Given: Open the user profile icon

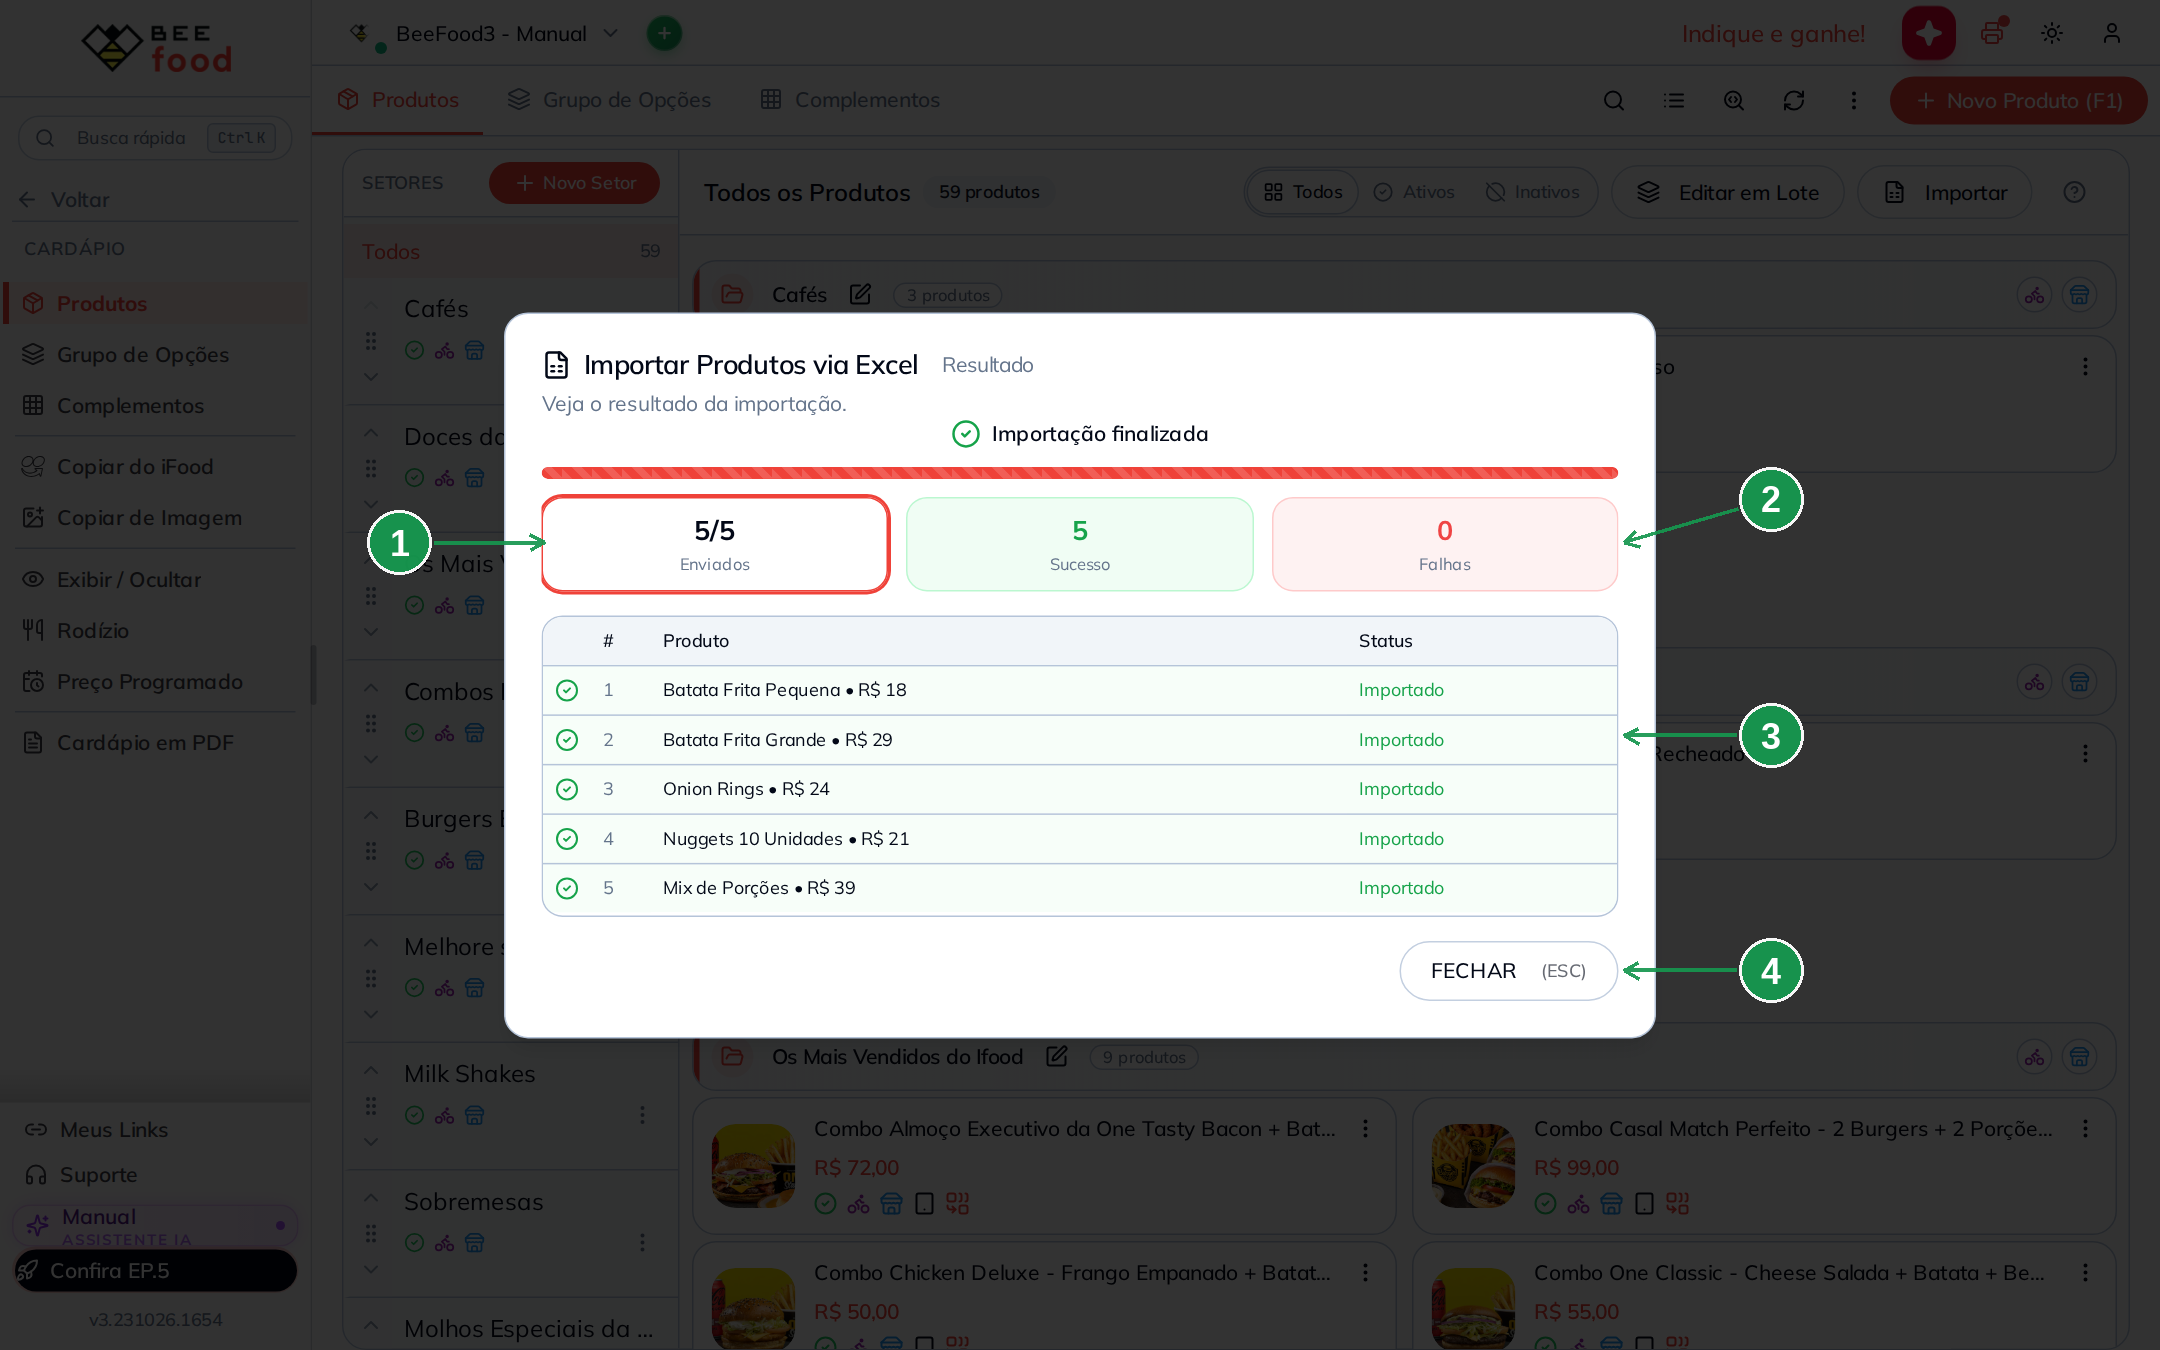Looking at the screenshot, I should [x=2112, y=33].
